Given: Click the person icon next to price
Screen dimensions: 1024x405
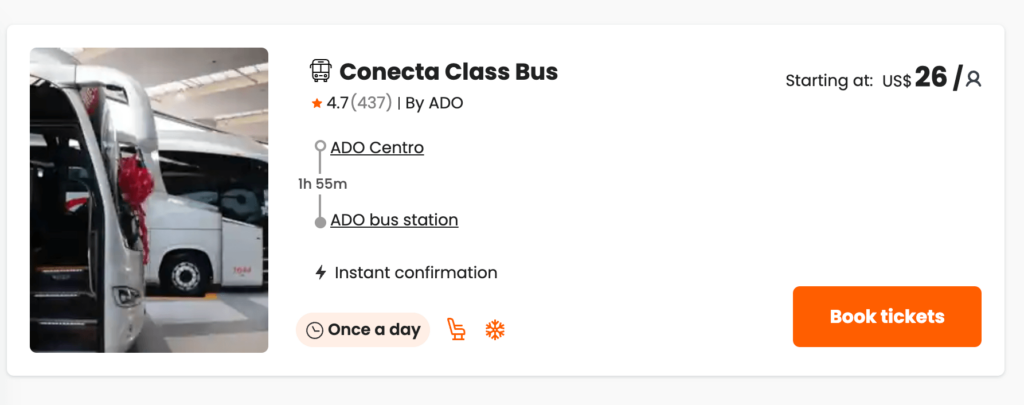Looking at the screenshot, I should pos(973,80).
